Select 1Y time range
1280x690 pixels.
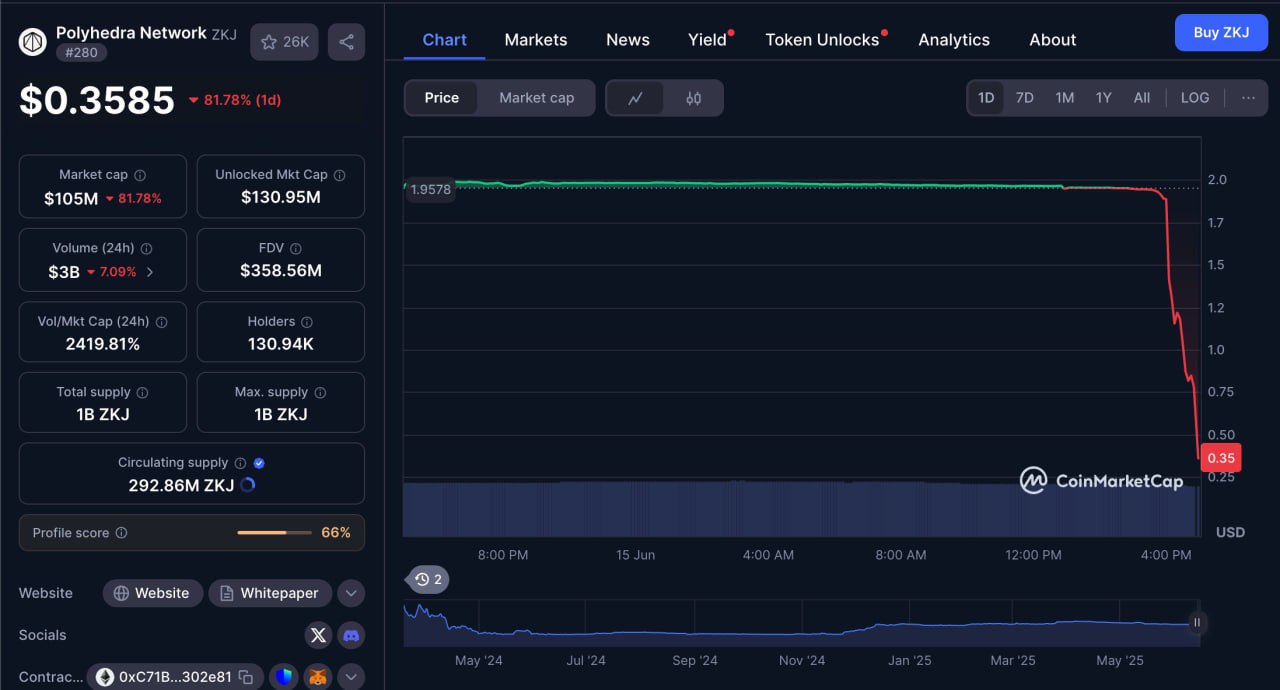pos(1103,98)
